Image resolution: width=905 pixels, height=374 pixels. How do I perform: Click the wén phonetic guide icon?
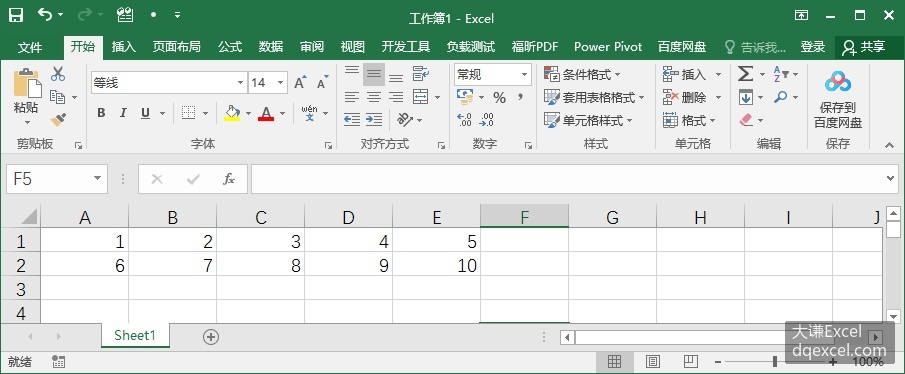[309, 113]
